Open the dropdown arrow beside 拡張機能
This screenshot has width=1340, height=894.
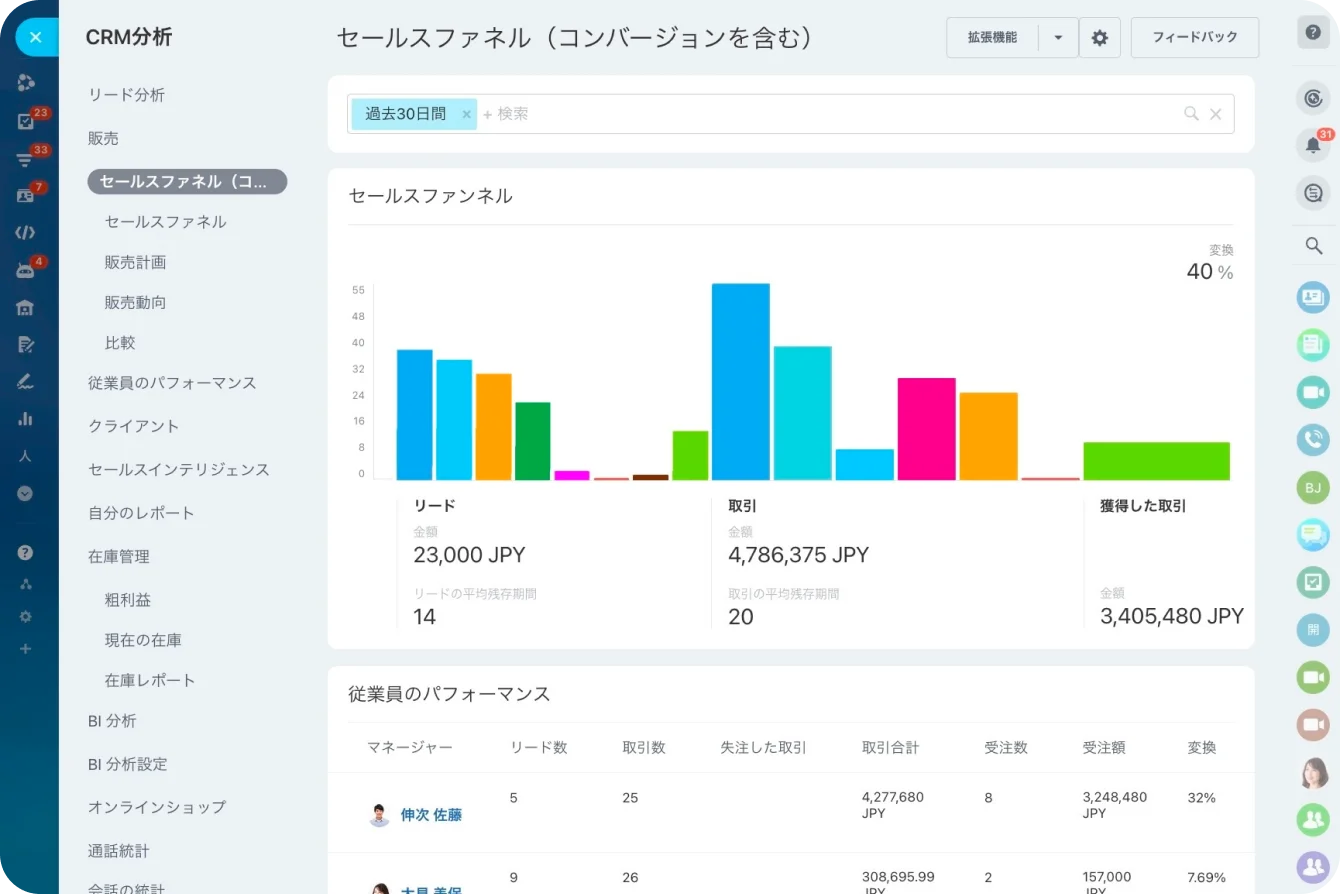click(1058, 38)
